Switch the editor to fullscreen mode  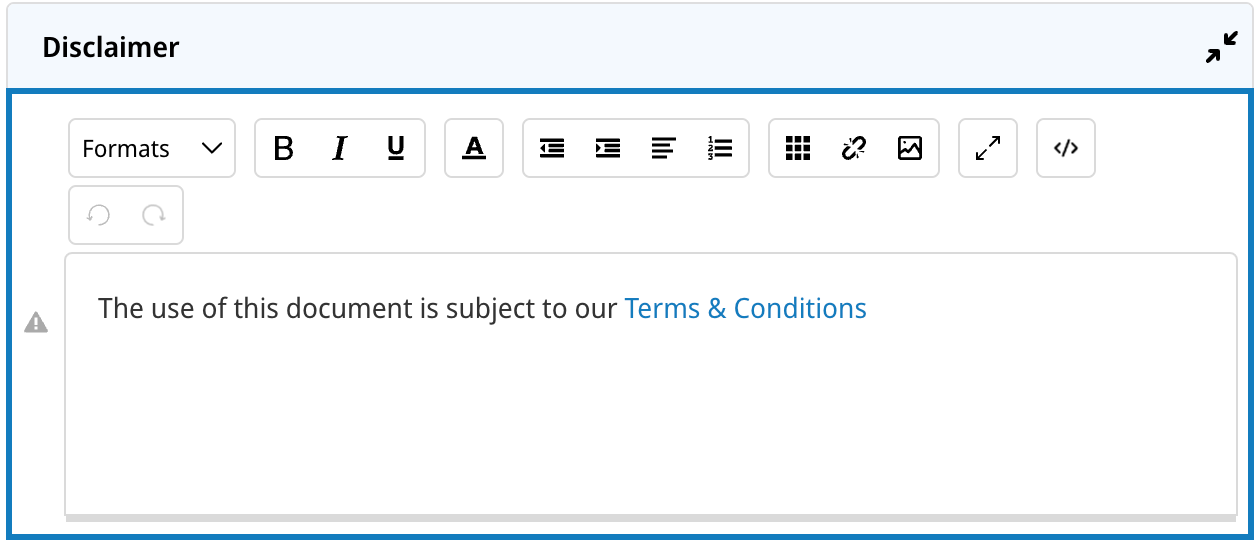tap(988, 149)
